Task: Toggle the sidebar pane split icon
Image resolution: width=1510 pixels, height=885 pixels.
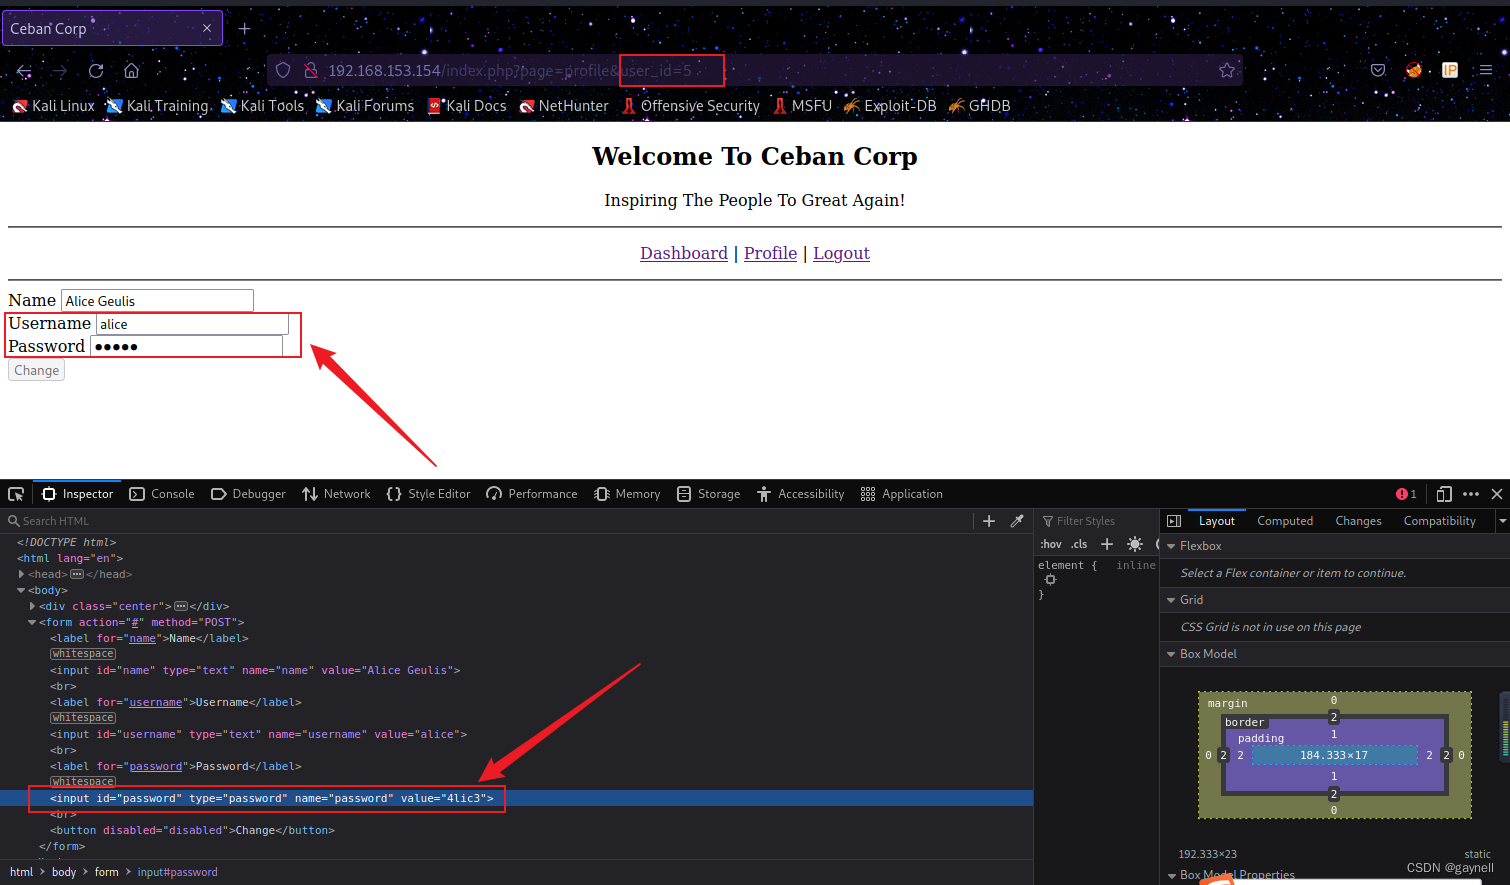Action: [x=1174, y=521]
